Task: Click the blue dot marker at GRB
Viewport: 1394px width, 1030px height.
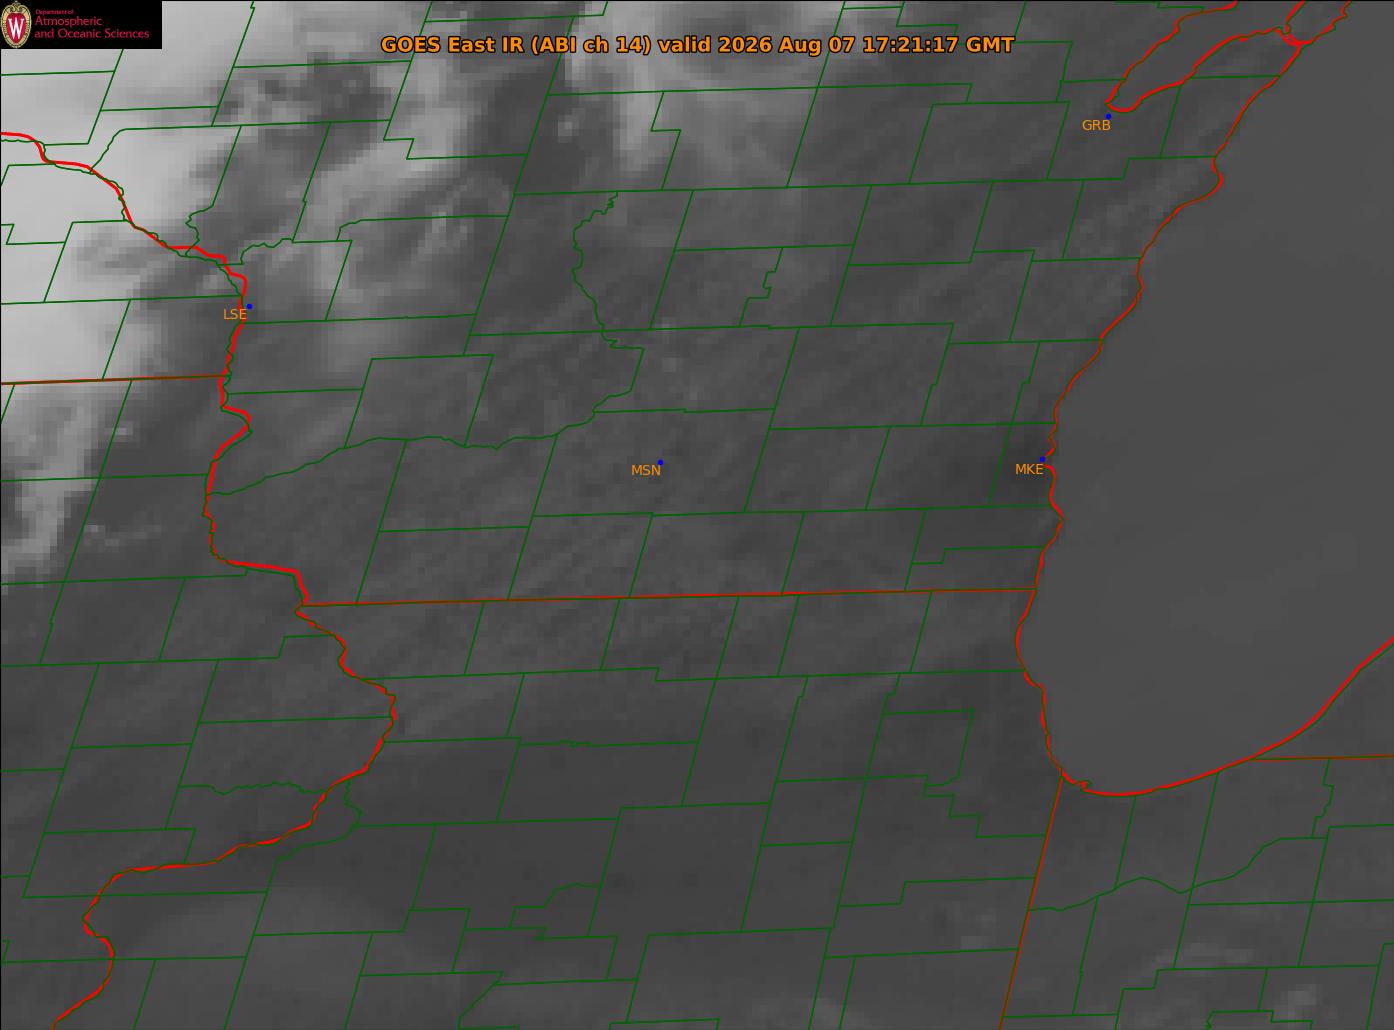Action: 1108,117
